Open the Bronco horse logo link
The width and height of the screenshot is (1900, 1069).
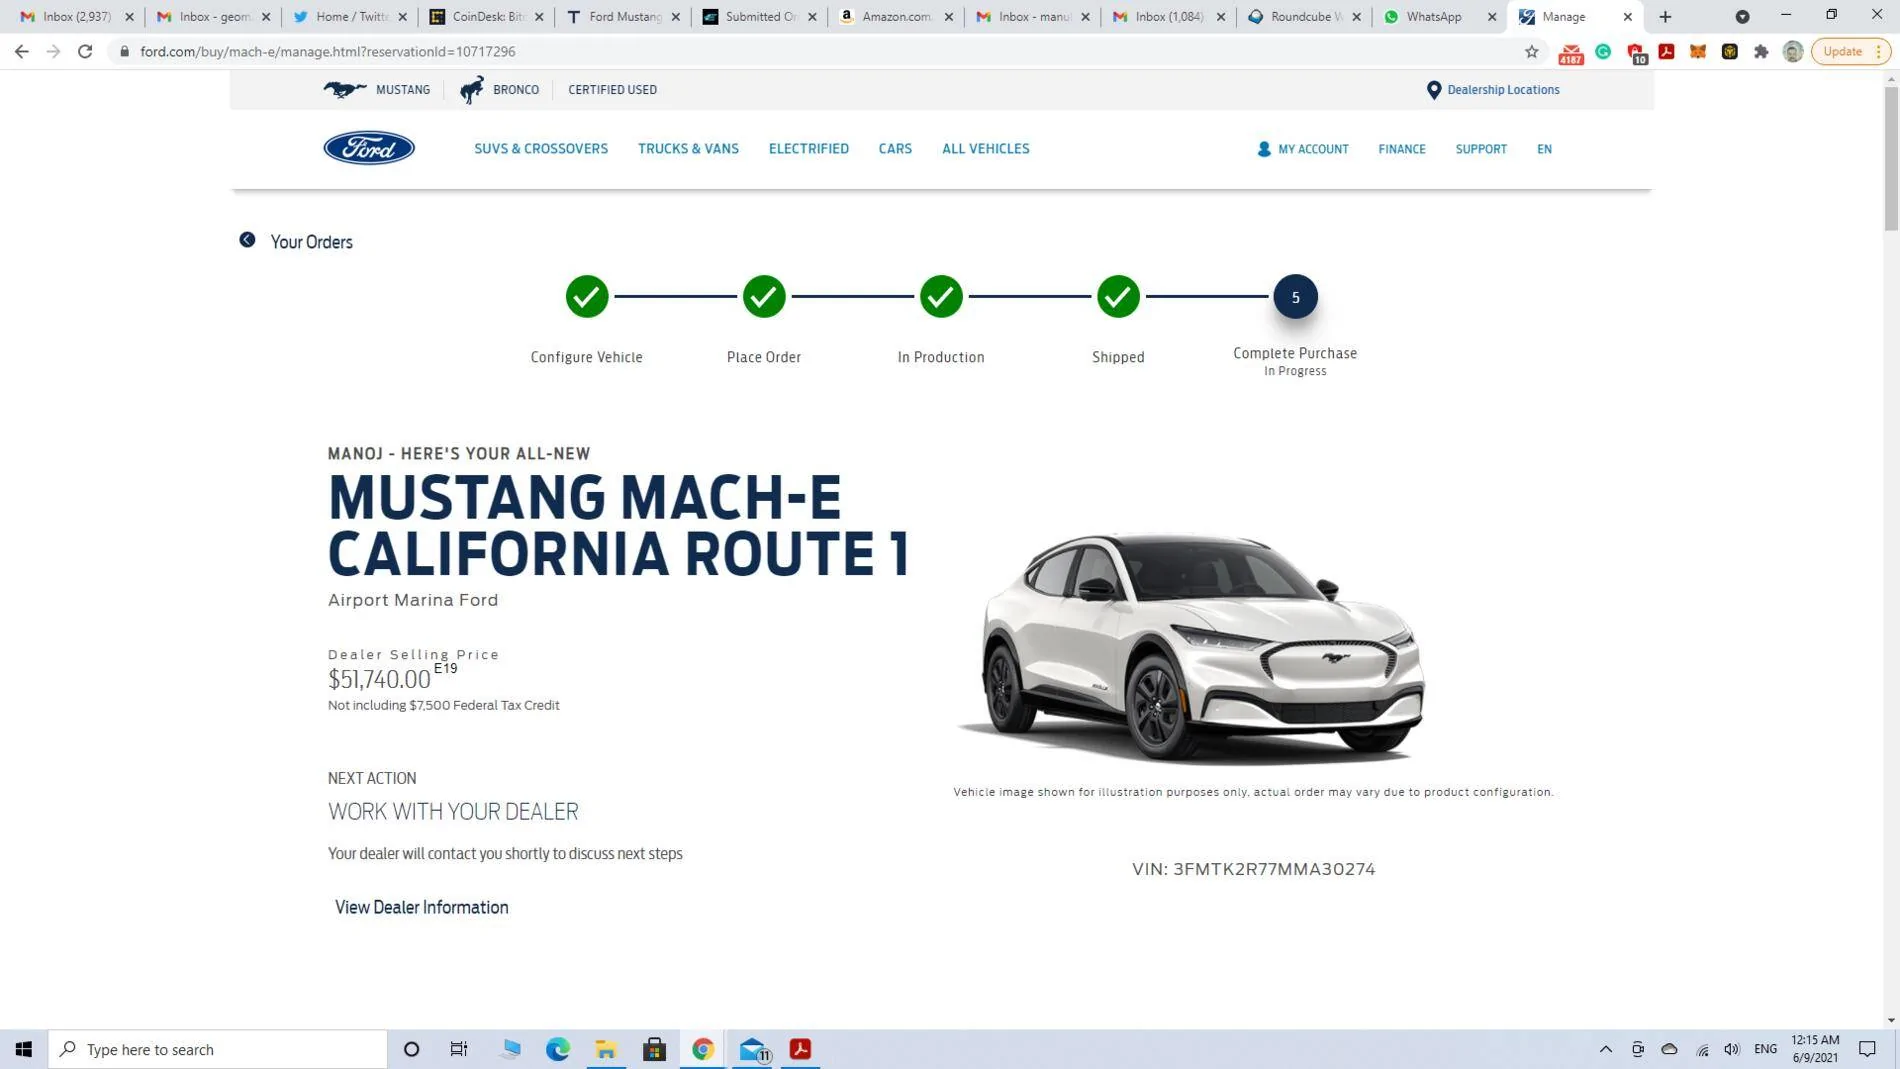click(471, 89)
